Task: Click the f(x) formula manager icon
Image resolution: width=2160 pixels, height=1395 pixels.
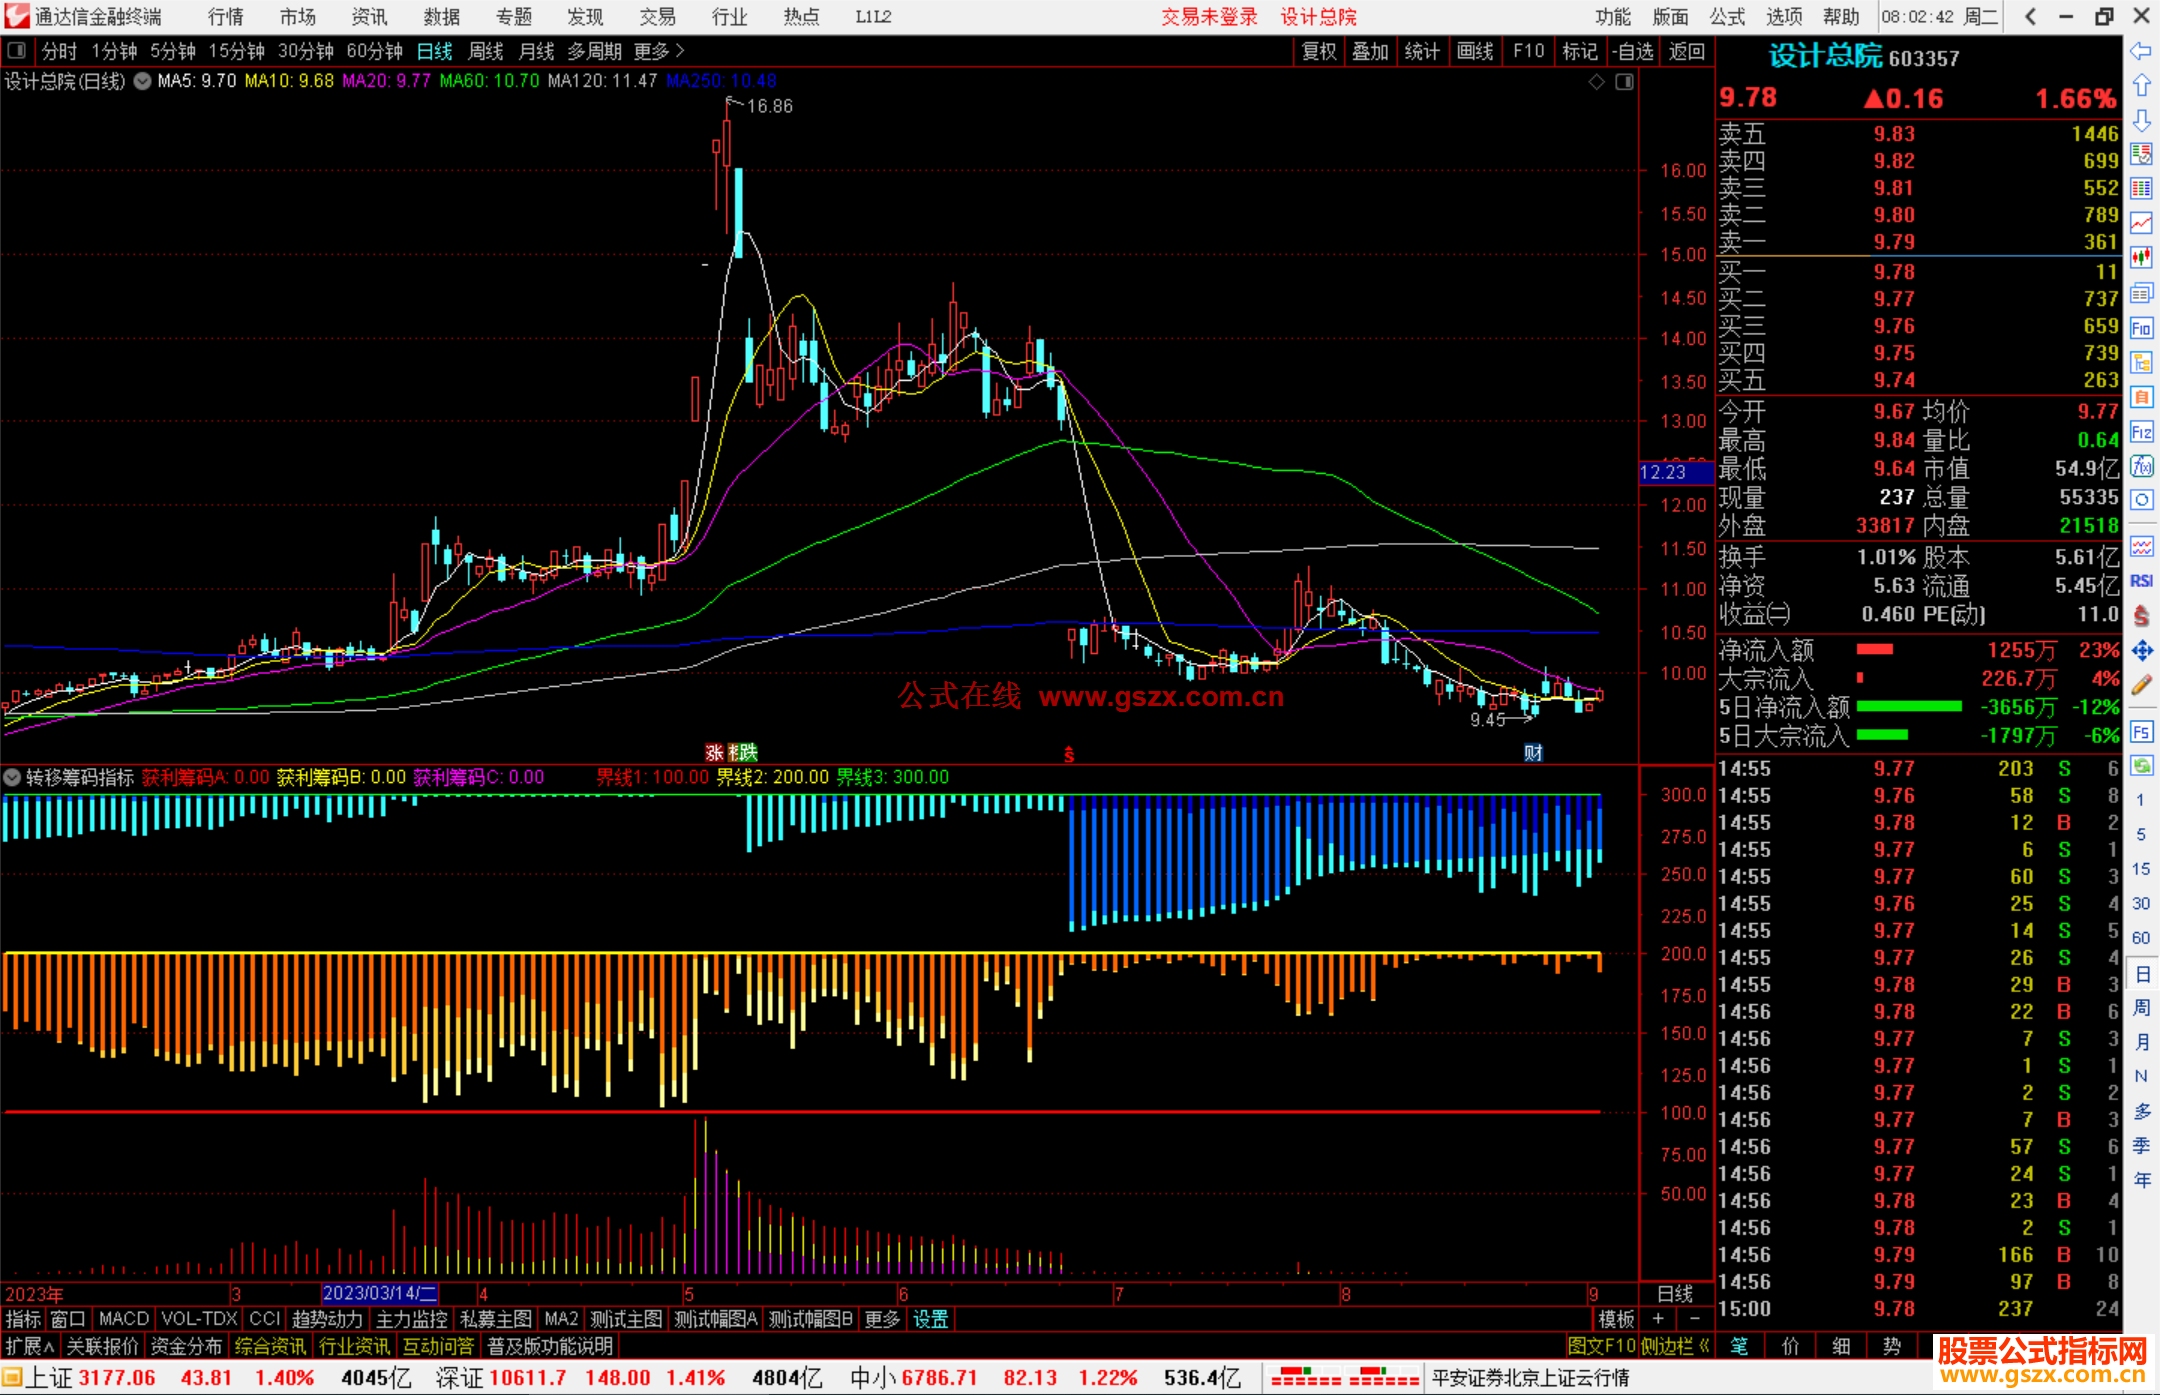Action: pyautogui.click(x=2141, y=466)
